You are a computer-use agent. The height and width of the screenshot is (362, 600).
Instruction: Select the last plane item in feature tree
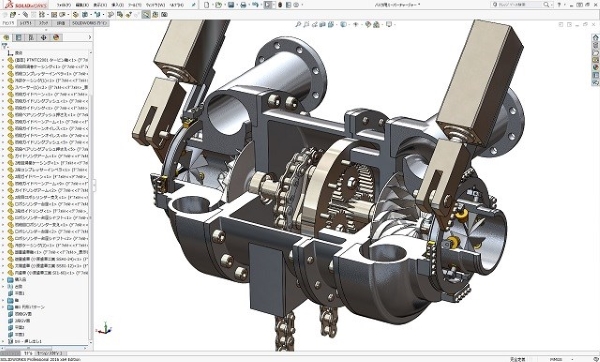pyautogui.click(x=19, y=334)
